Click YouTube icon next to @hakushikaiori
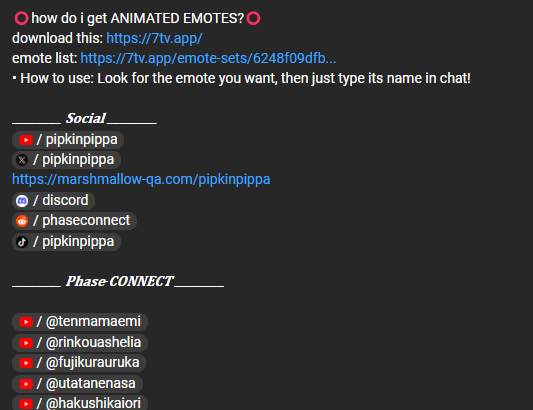 tap(26, 404)
